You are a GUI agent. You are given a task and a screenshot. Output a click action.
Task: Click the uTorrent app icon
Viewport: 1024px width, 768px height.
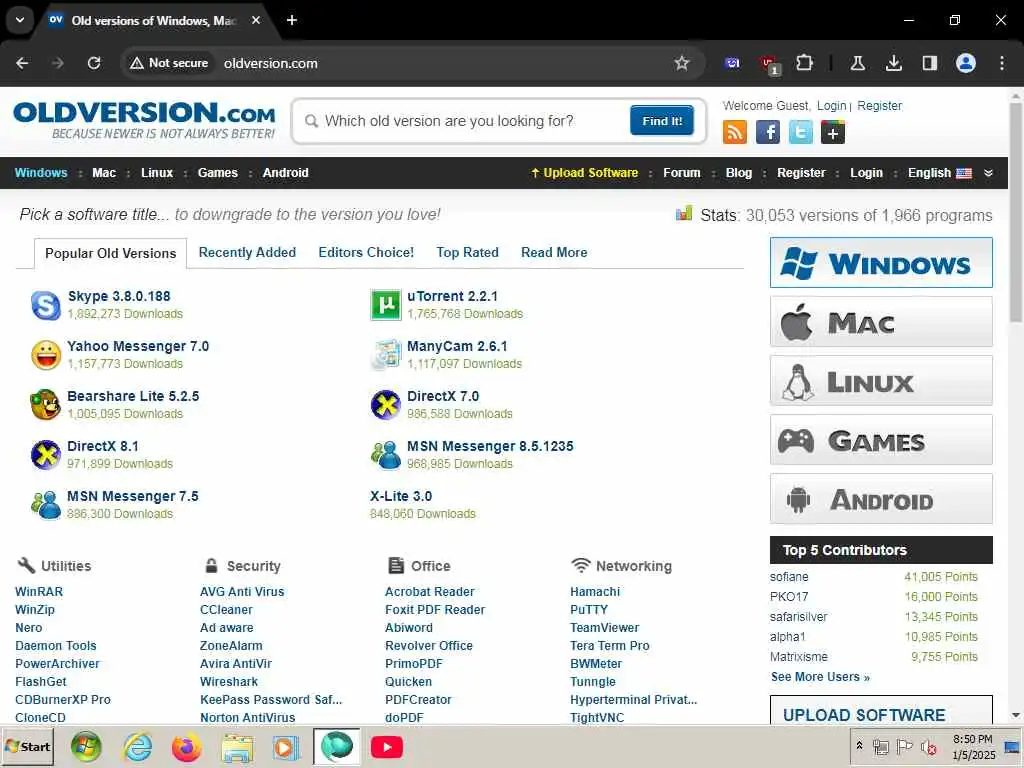coord(386,305)
